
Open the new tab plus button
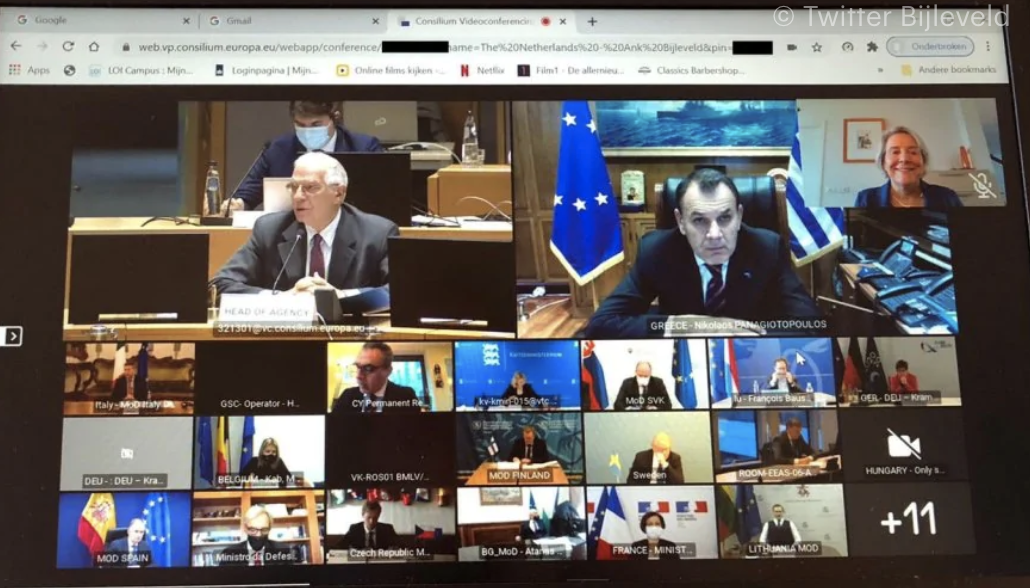tap(592, 21)
